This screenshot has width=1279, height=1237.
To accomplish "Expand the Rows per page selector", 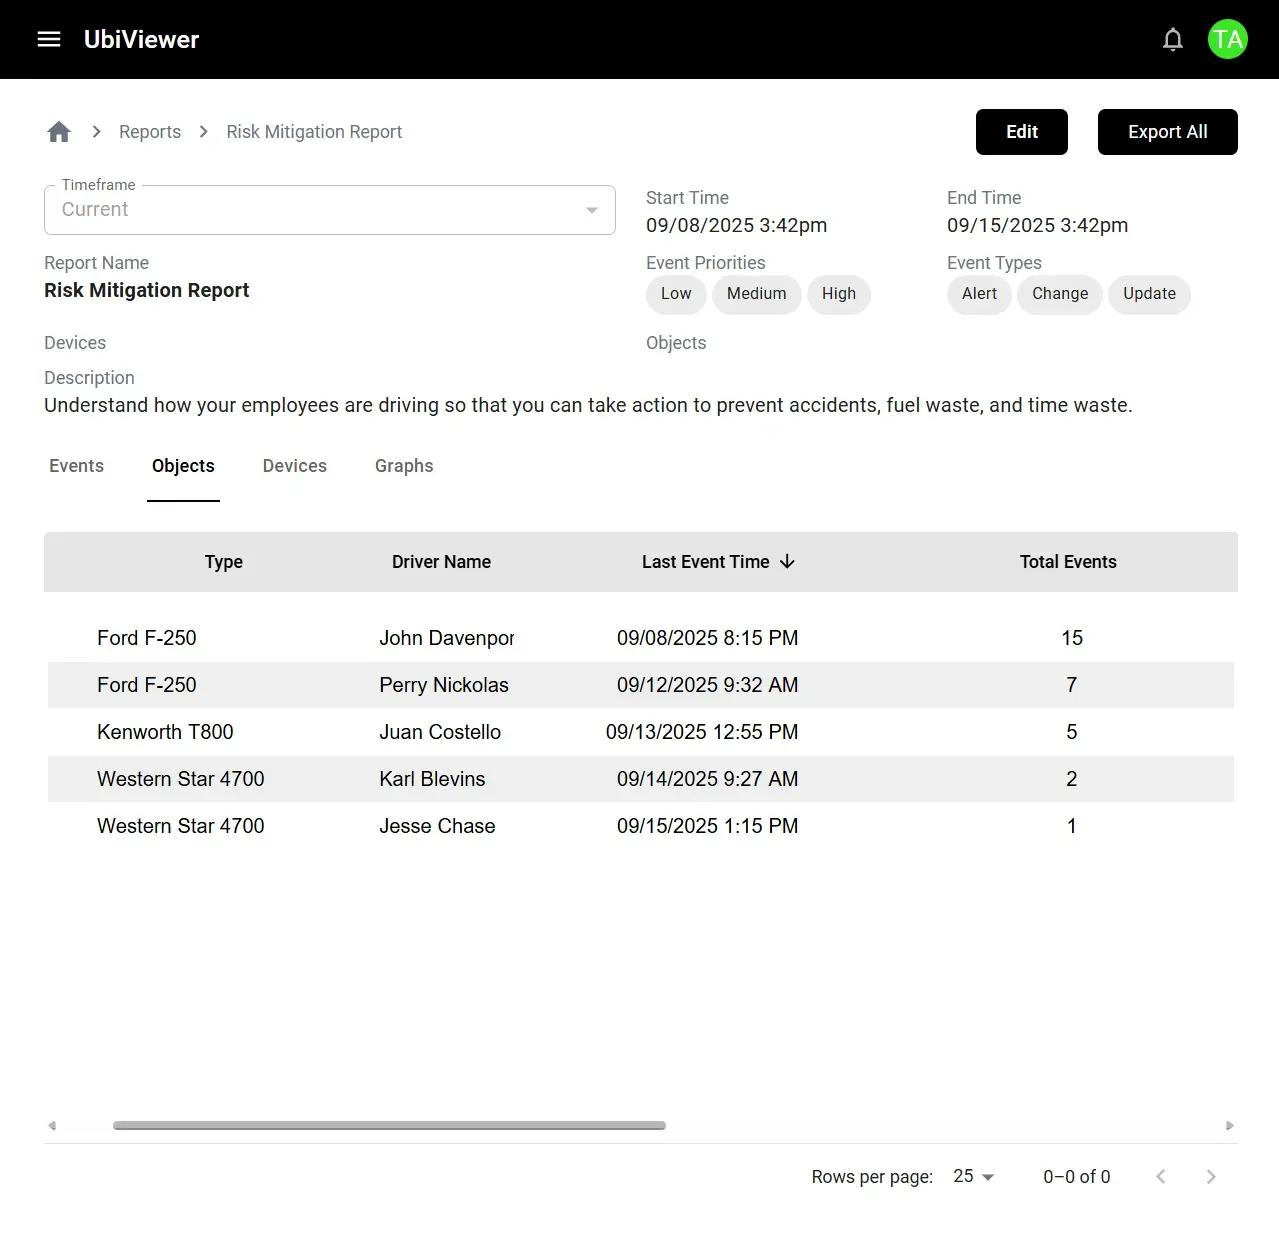I will (x=974, y=1177).
